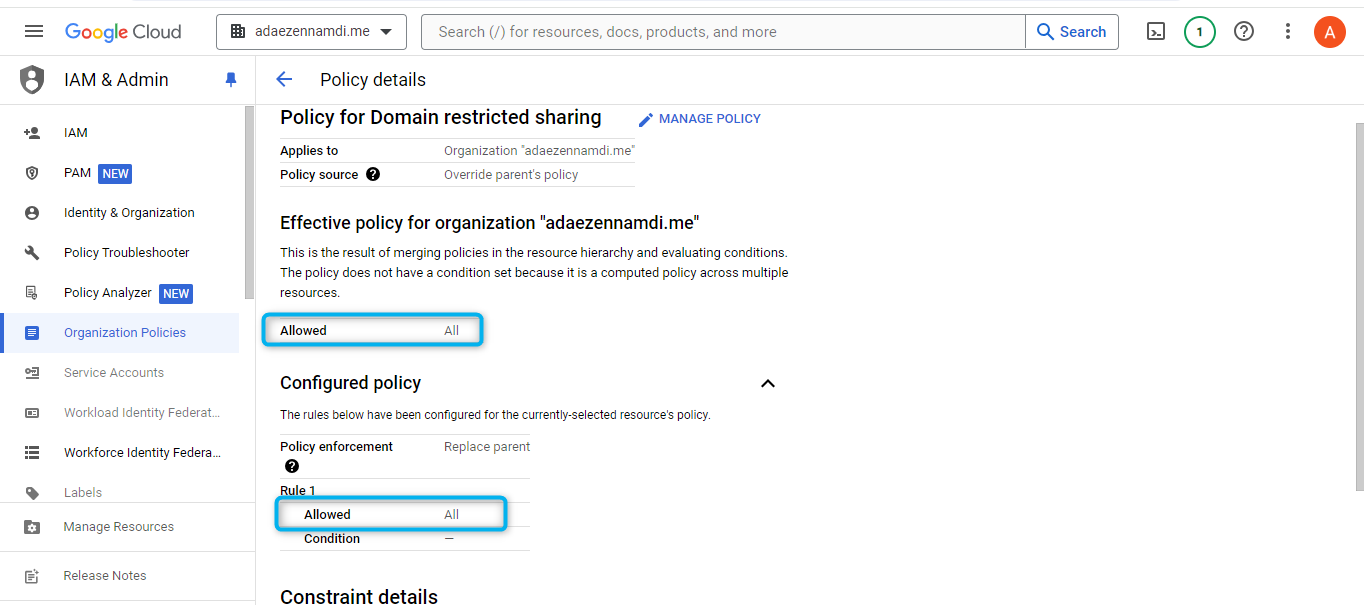Screen dimensions: 1364x605
Task: Click the blue Search button
Action: pos(1071,32)
